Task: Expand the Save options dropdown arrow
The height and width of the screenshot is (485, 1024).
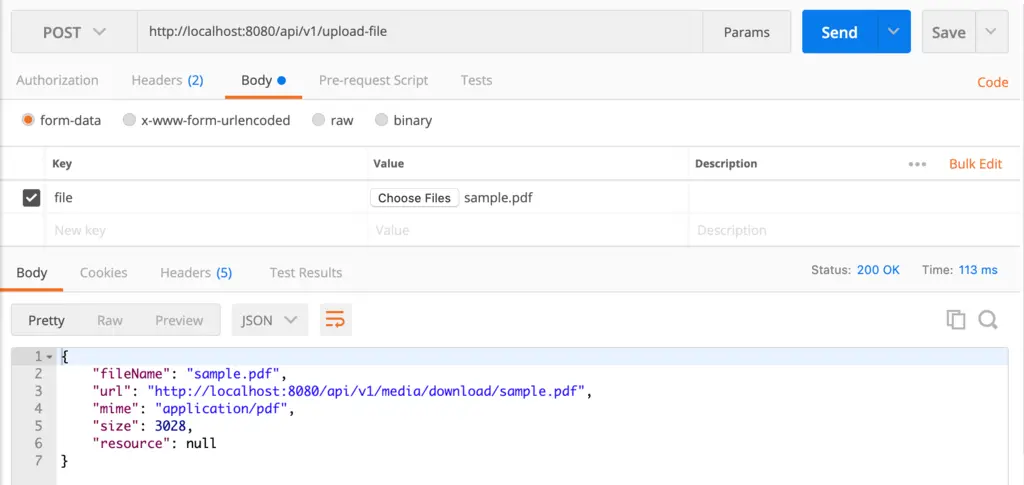Action: click(x=991, y=31)
